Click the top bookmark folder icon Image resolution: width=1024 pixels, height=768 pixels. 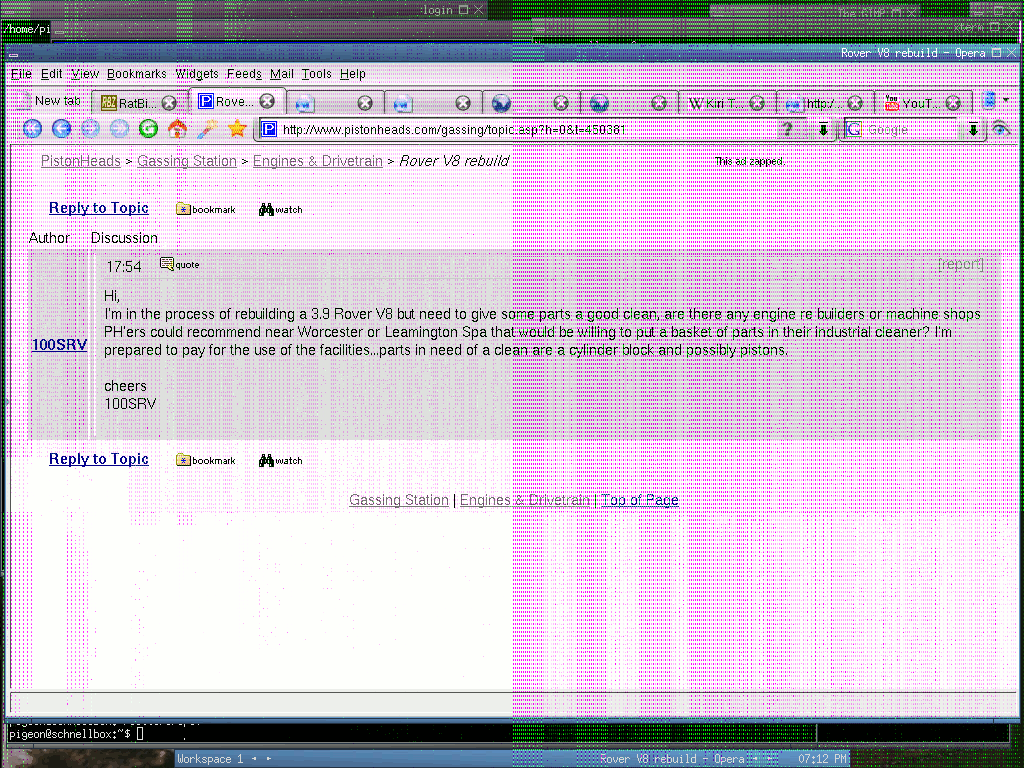point(184,209)
